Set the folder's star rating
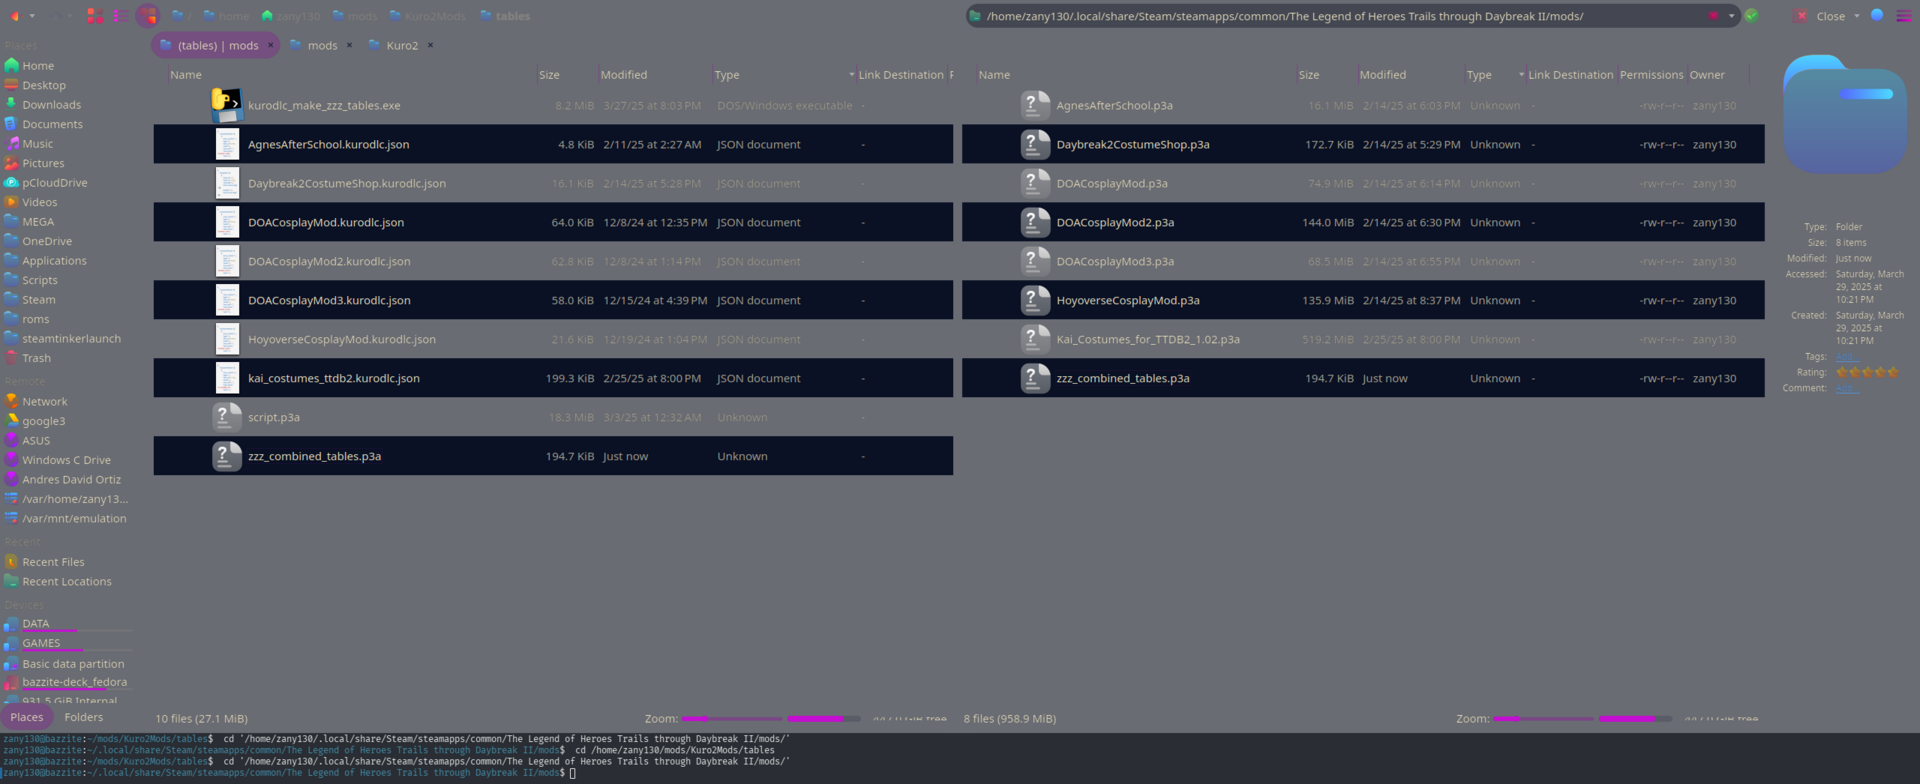Screen dimensions: 1920x784 click(1867, 372)
